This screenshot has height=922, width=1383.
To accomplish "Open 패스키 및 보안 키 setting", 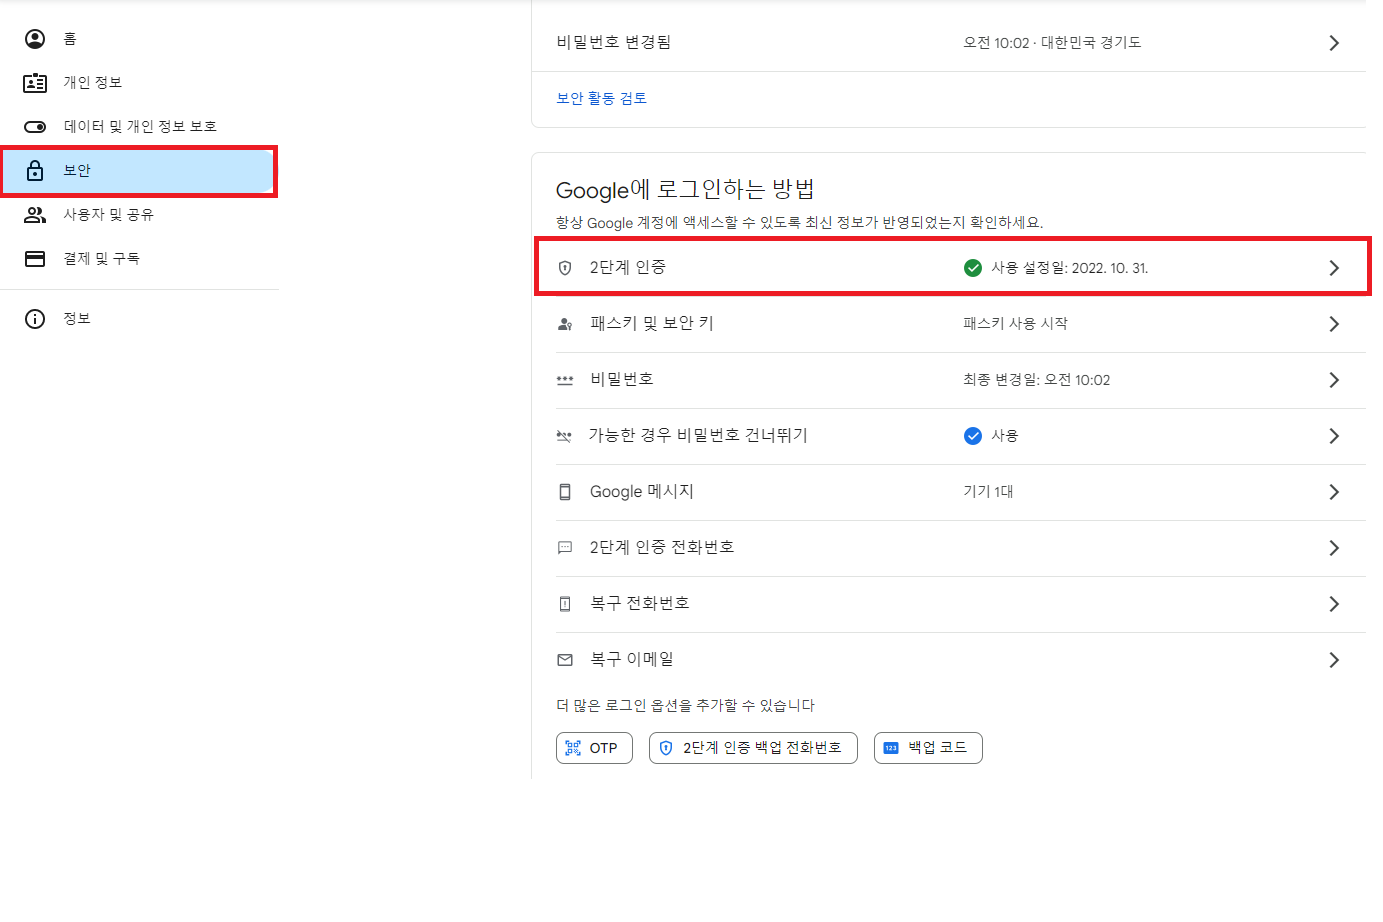I will (x=960, y=324).
